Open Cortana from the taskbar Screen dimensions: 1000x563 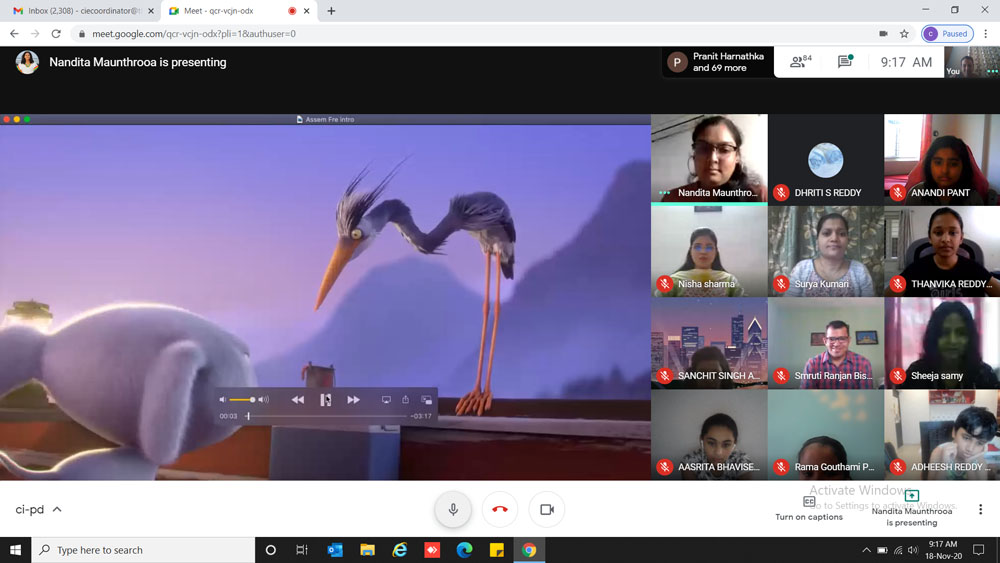(x=270, y=550)
